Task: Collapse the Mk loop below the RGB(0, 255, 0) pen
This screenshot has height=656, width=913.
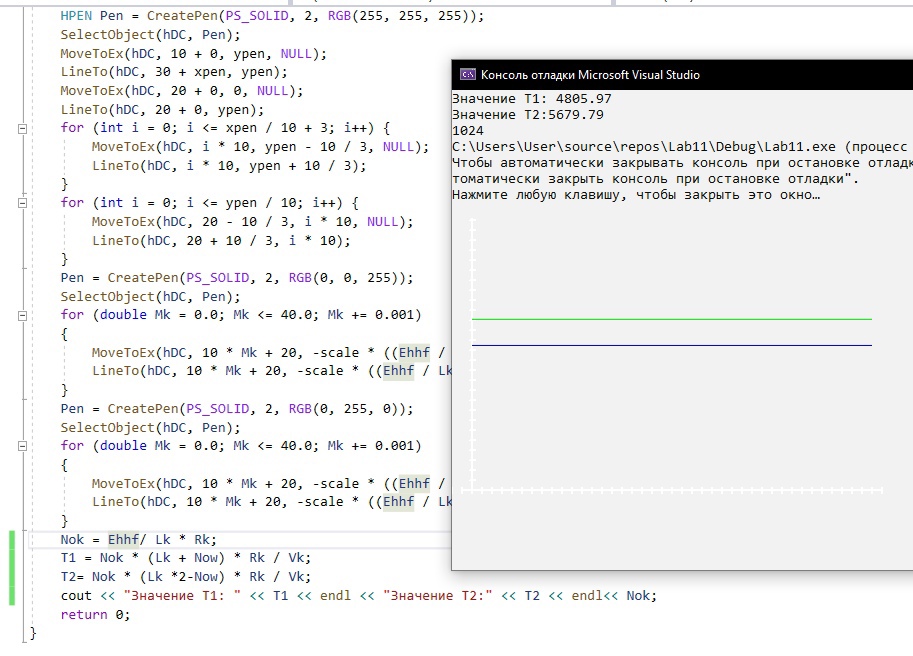Action: (x=23, y=446)
